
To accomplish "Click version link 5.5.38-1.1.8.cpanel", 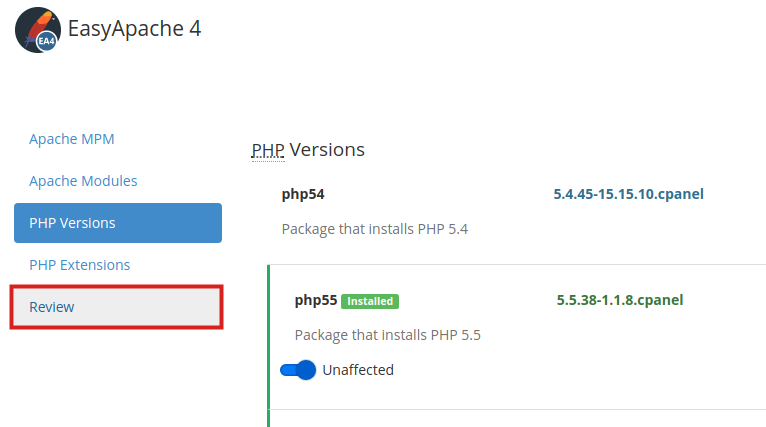I will pyautogui.click(x=620, y=300).
